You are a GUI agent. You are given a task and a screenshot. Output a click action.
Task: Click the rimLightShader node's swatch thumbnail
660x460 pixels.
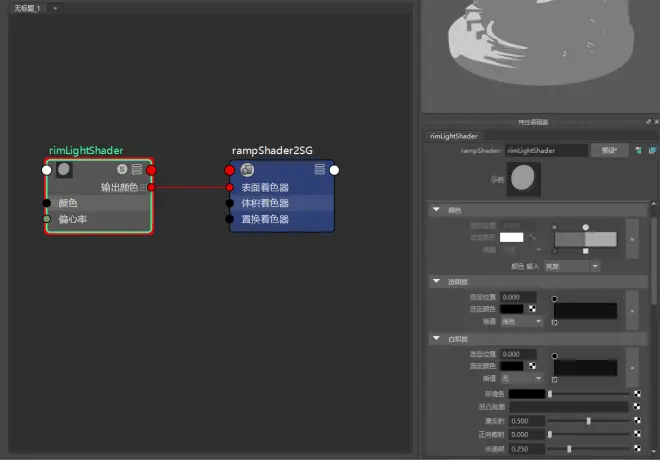(64, 170)
